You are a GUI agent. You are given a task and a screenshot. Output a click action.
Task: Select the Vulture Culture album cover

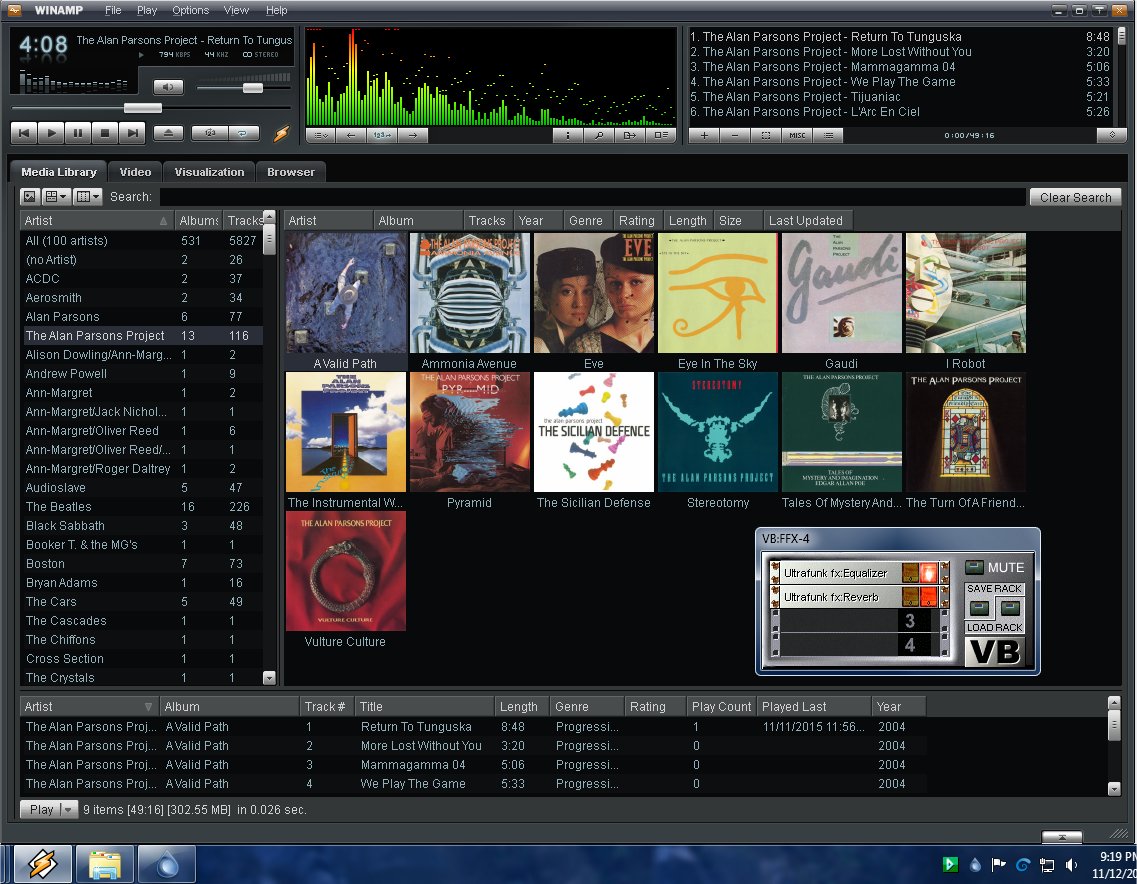346,571
